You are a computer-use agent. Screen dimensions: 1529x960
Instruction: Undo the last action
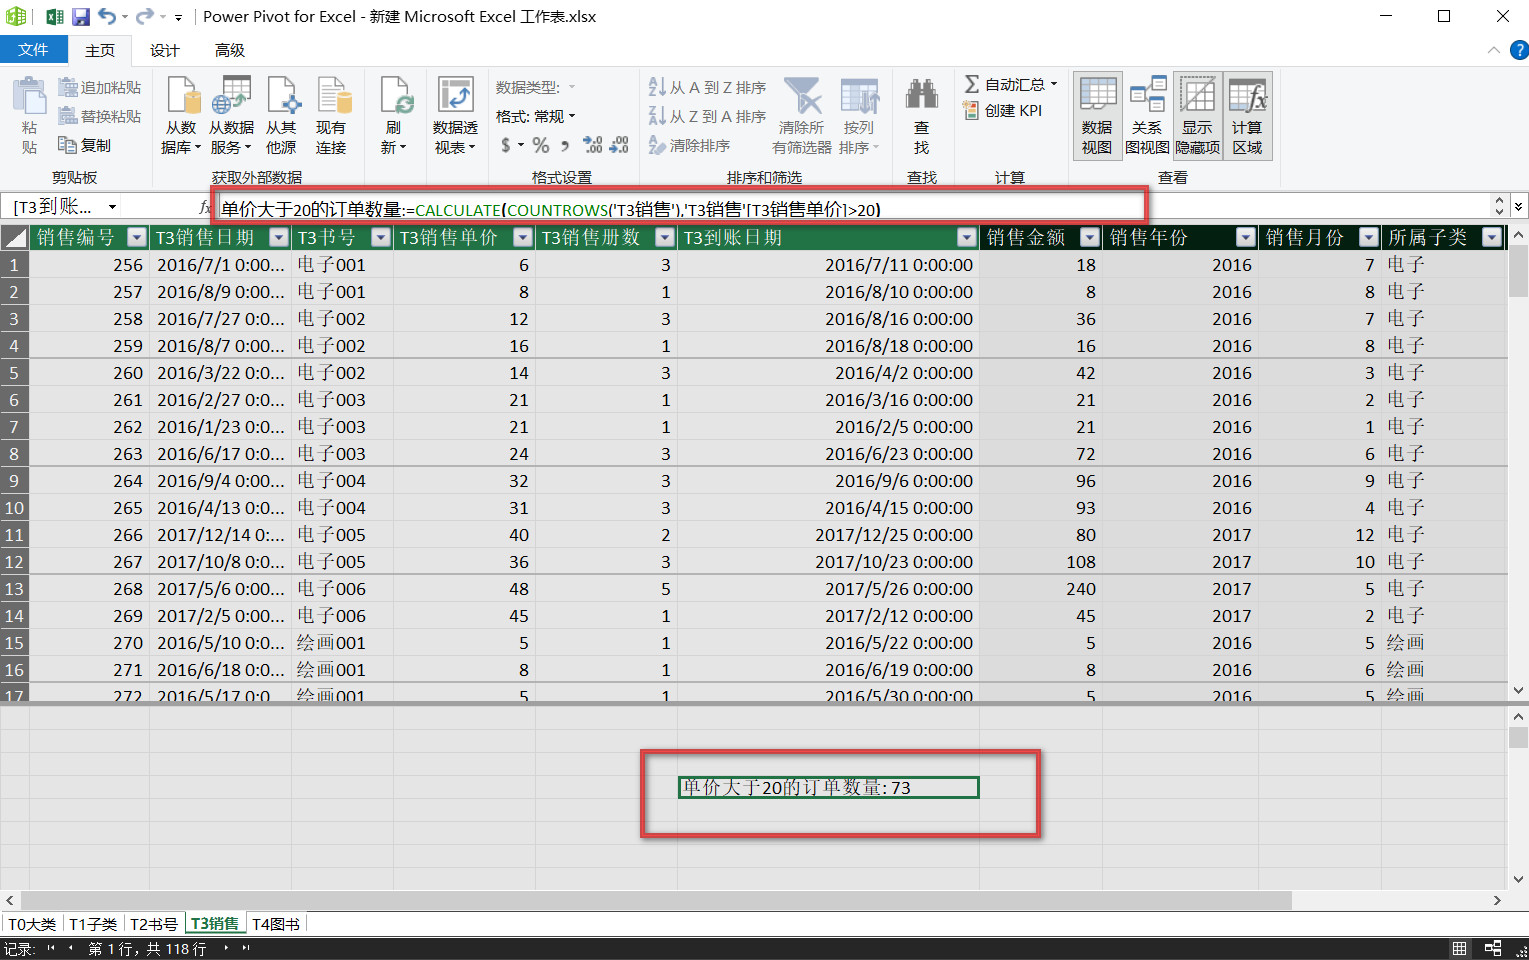(x=106, y=16)
